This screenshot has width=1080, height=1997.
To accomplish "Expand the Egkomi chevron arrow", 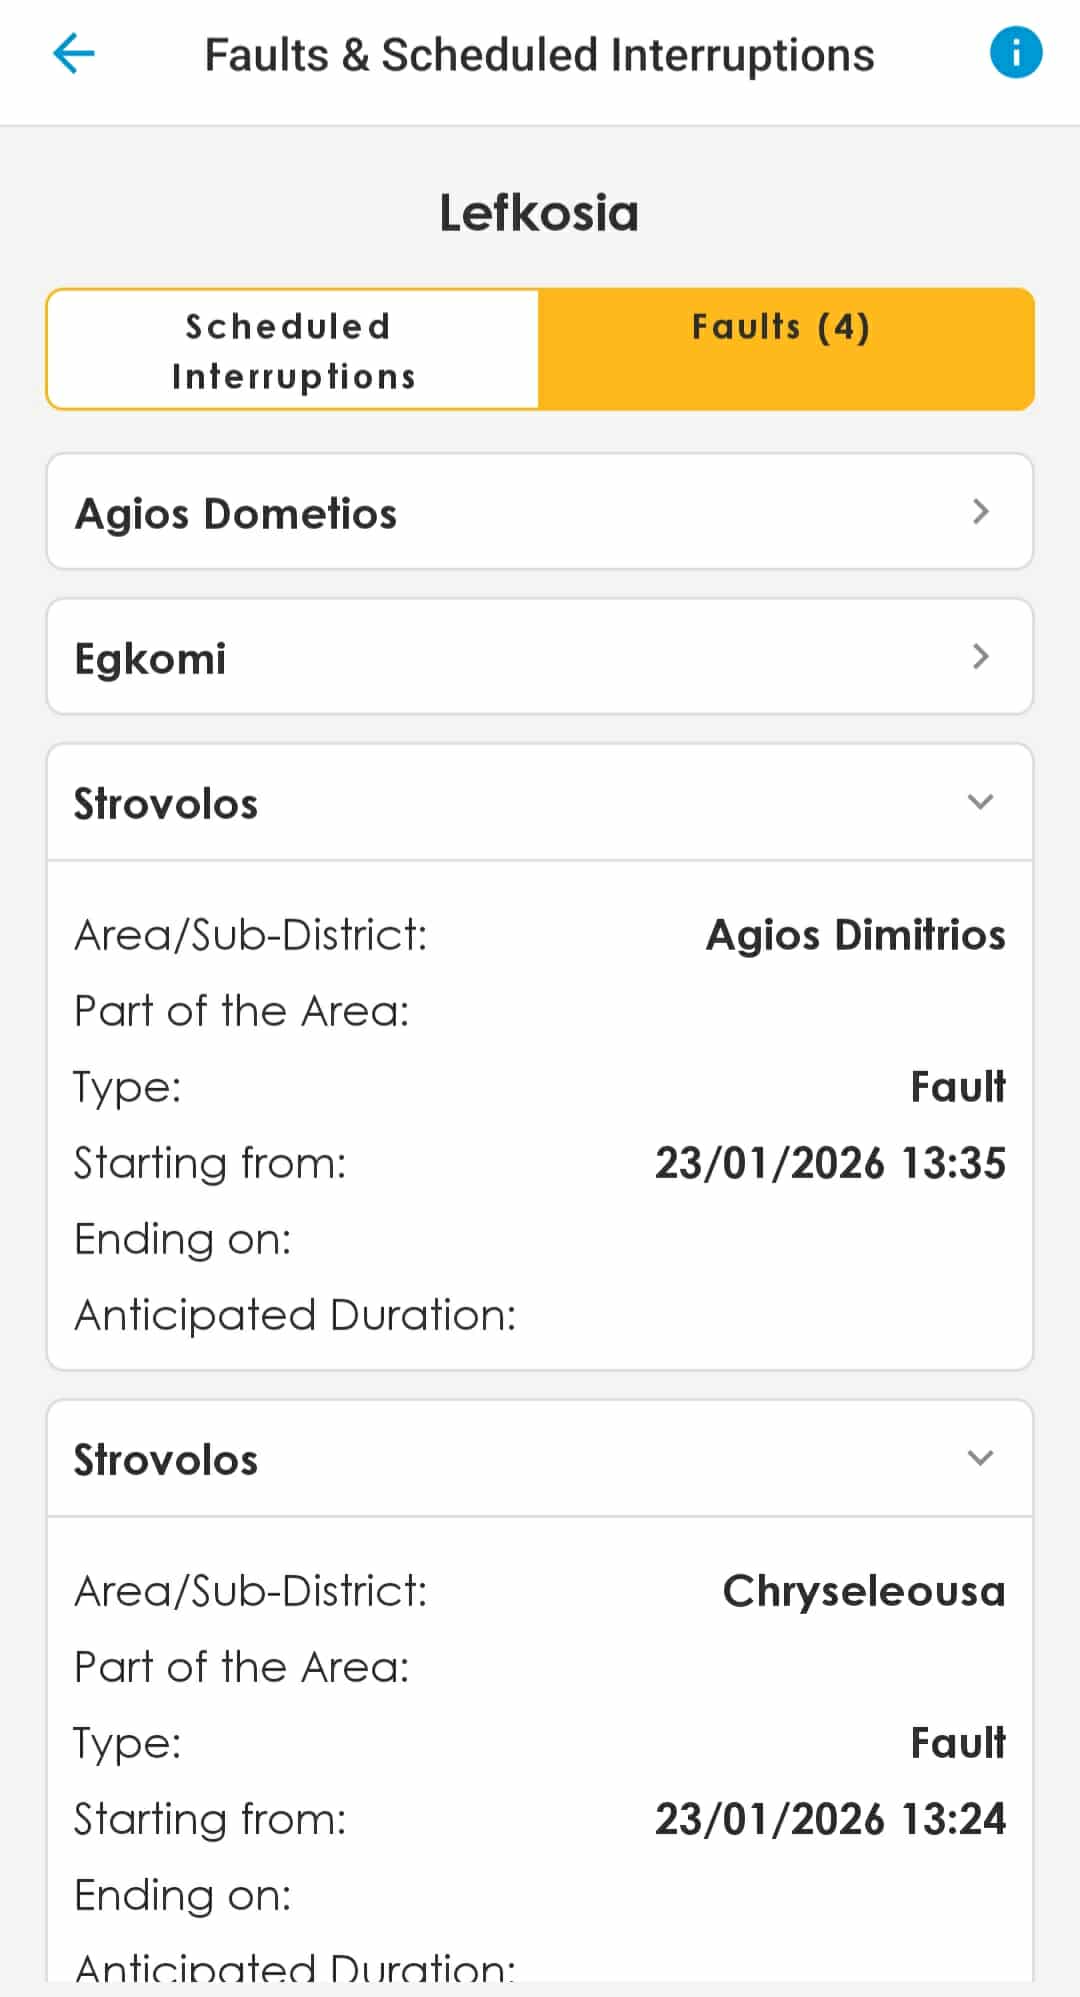I will tap(980, 657).
